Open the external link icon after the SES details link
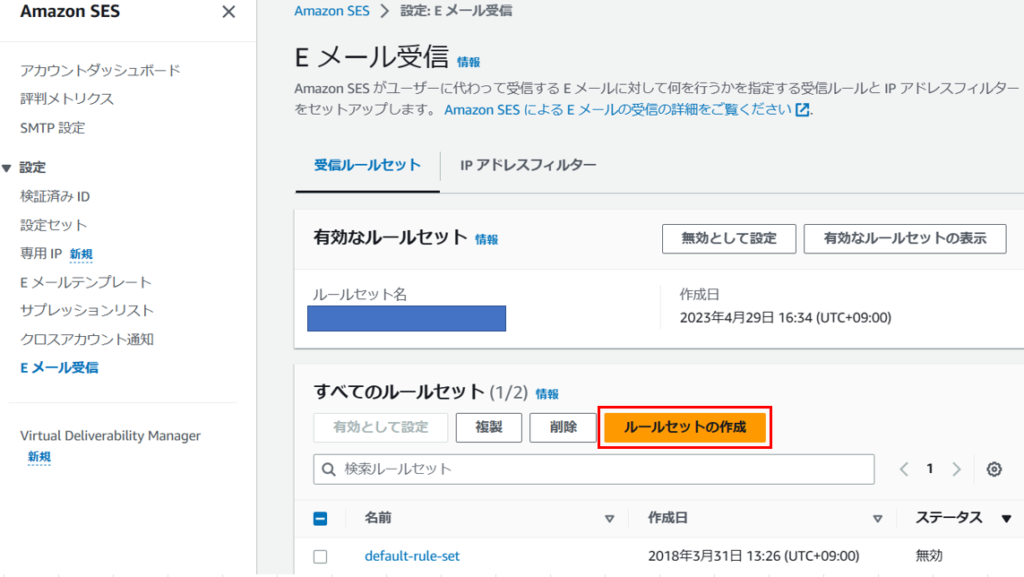1024x577 pixels. coord(802,110)
